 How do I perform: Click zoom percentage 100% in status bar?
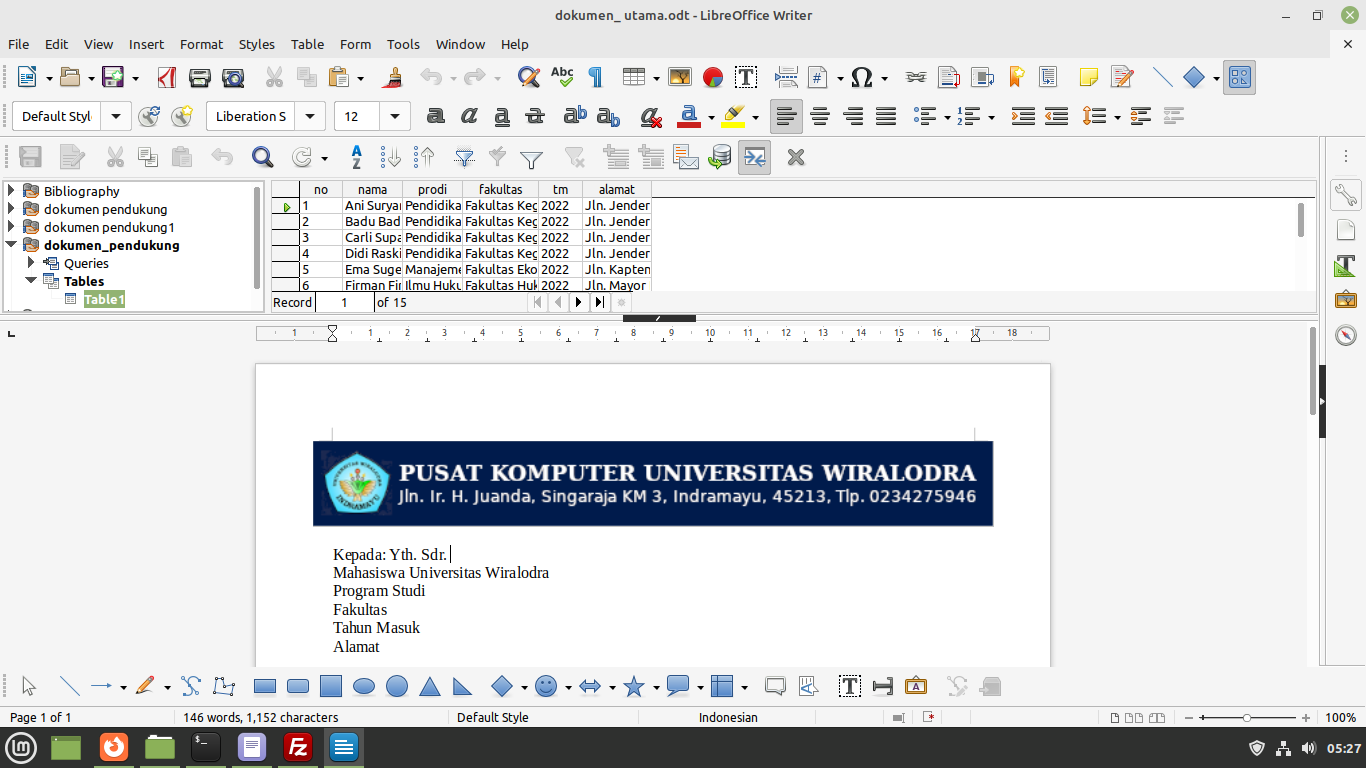(x=1340, y=717)
